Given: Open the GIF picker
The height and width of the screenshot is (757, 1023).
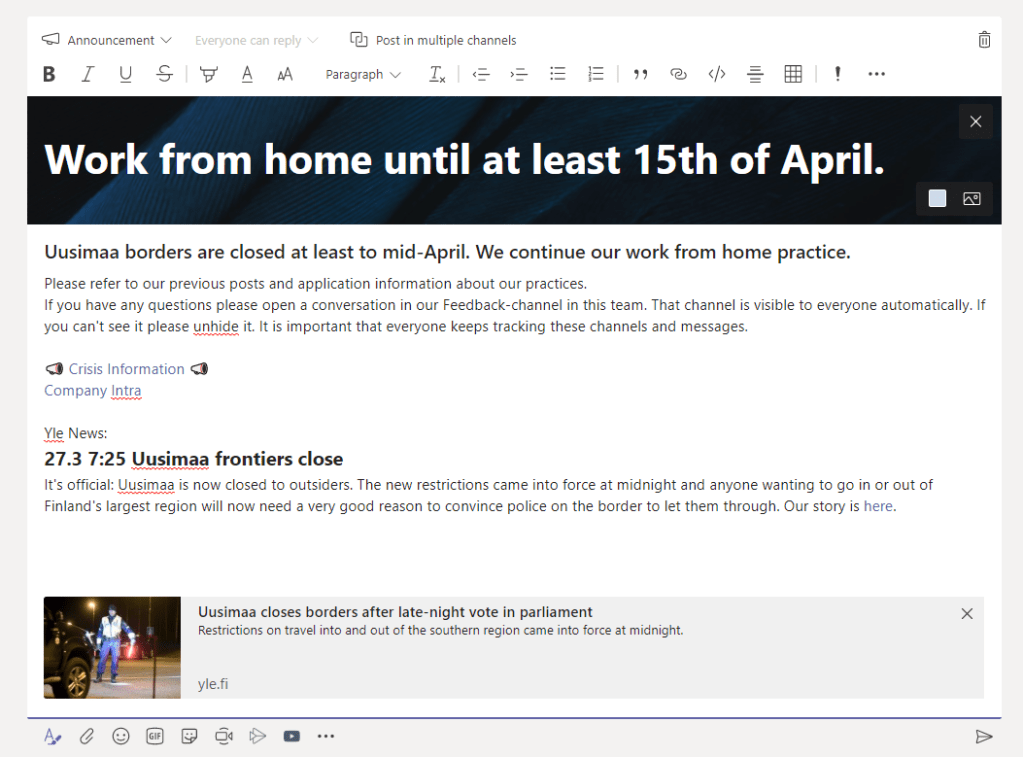Looking at the screenshot, I should pos(155,736).
